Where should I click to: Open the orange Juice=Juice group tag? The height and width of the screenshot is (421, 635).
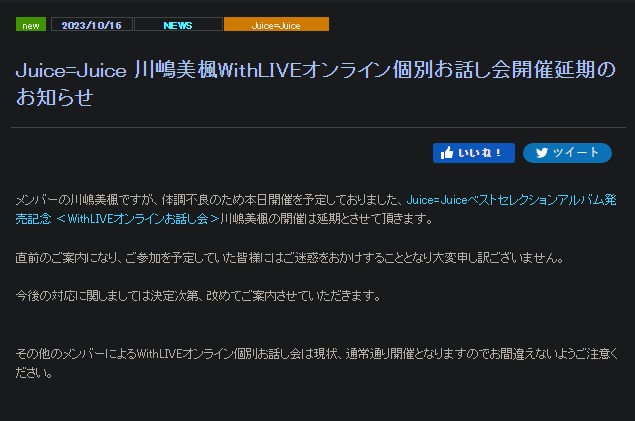coord(276,24)
